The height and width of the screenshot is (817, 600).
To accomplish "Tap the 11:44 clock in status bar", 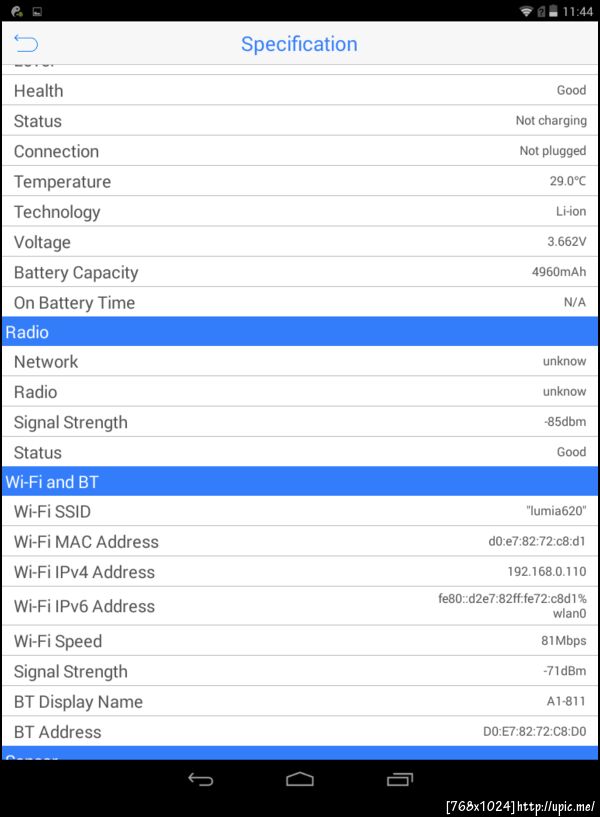I will (x=577, y=11).
